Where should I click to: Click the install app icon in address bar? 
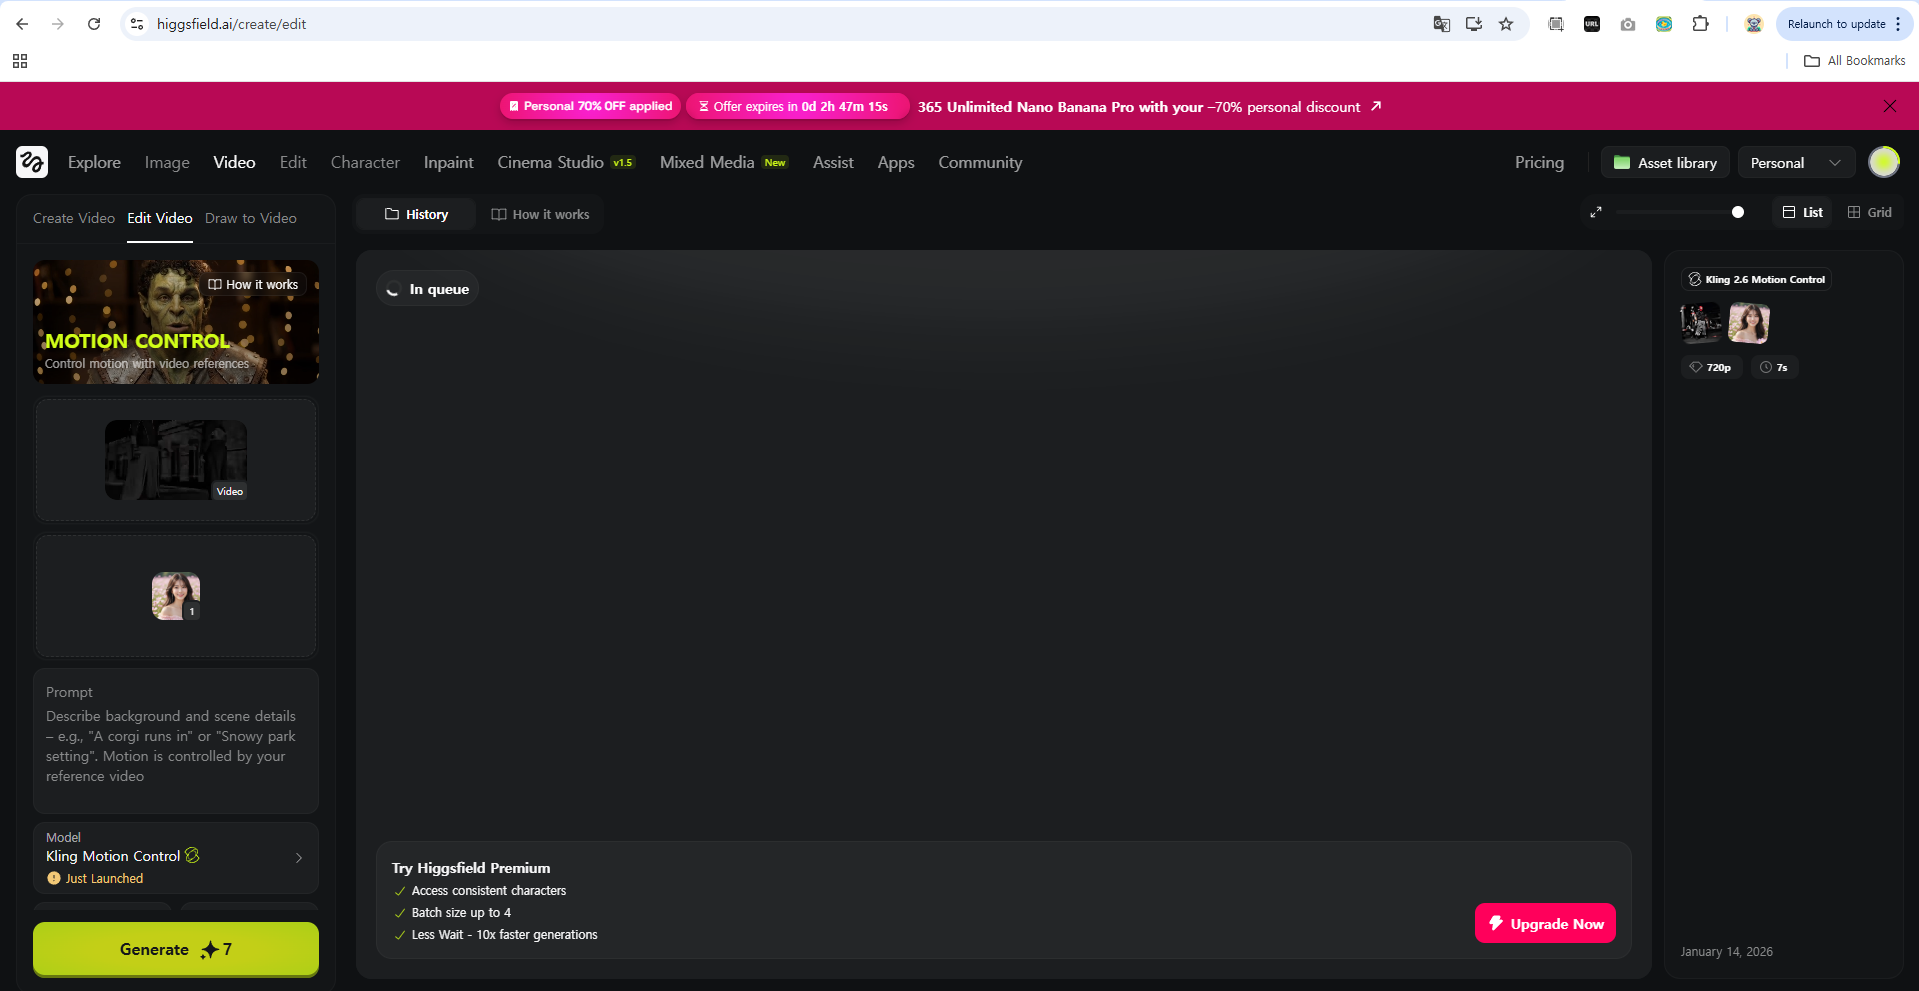[x=1474, y=24]
